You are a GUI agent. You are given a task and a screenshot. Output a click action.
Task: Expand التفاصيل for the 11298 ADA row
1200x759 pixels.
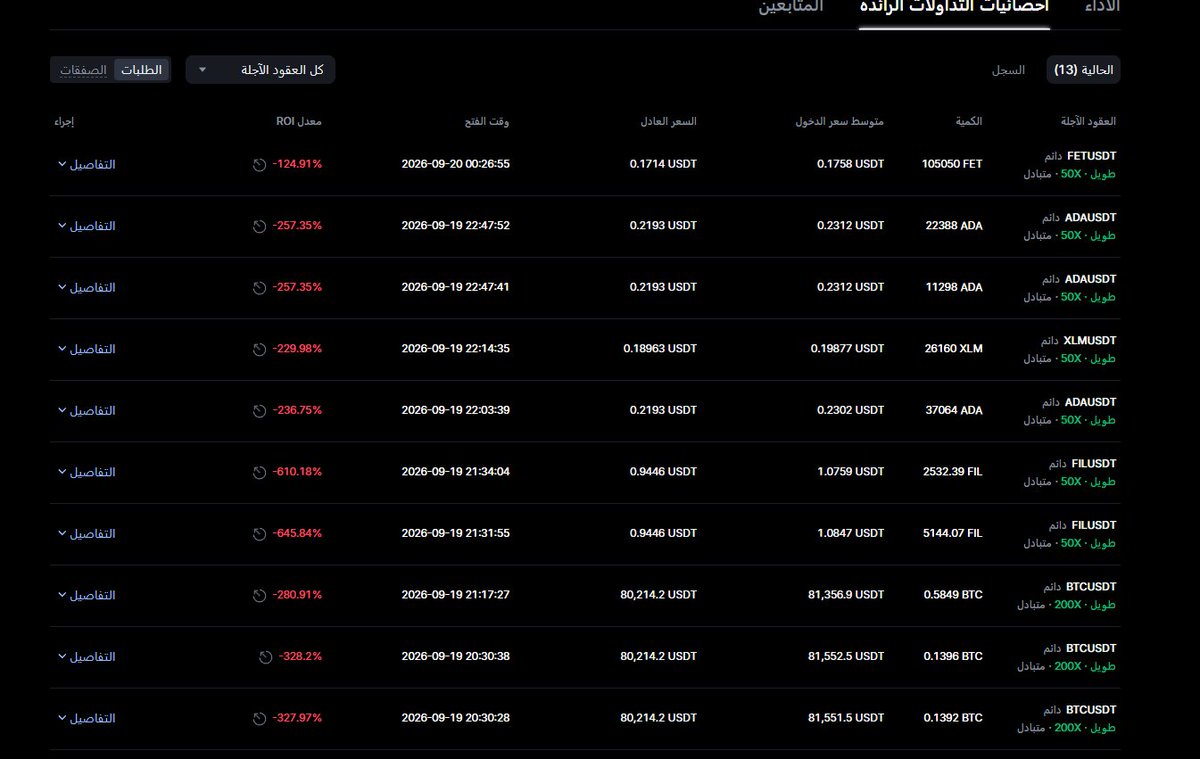click(86, 288)
